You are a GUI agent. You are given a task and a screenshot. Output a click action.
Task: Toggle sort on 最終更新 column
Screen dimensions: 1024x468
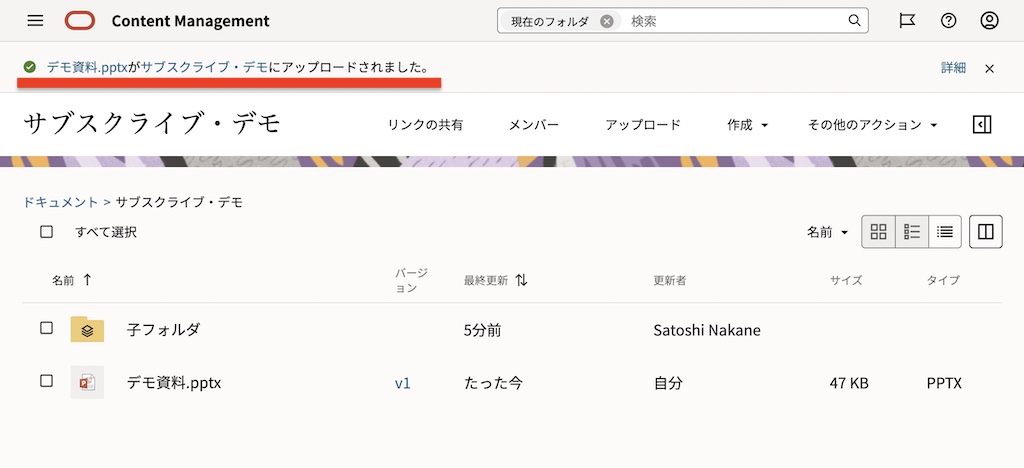521,280
